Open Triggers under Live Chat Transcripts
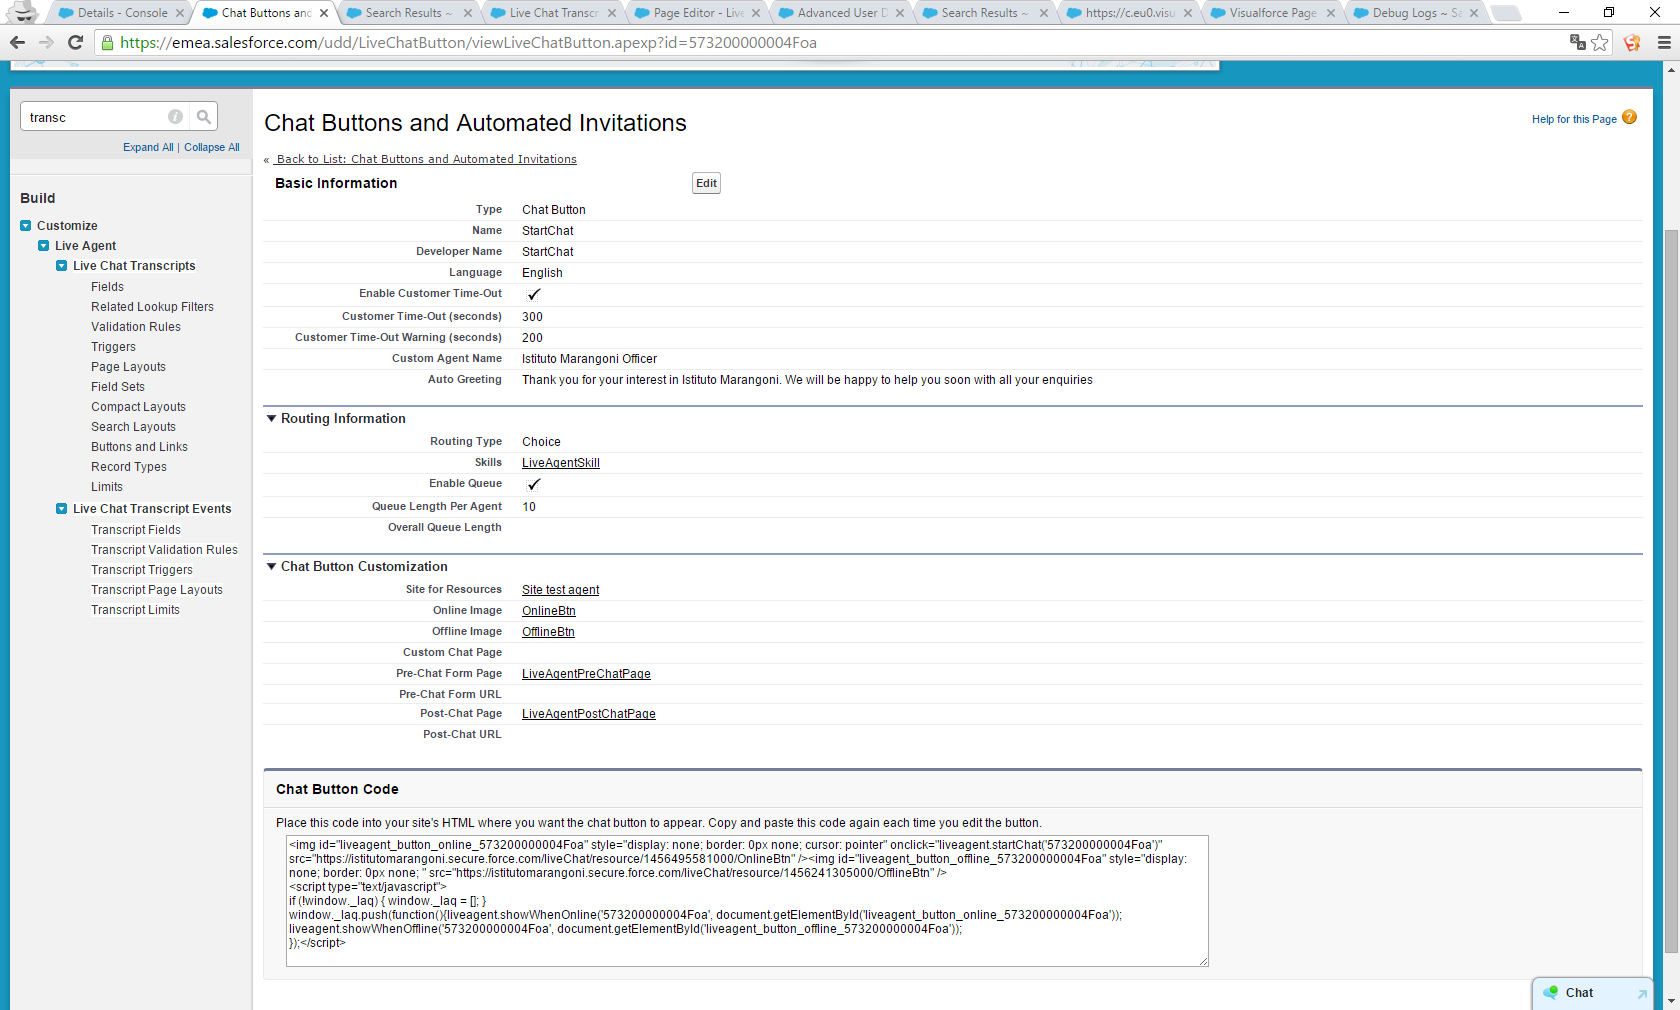Screen dimensions: 1680x1010 click(x=113, y=347)
